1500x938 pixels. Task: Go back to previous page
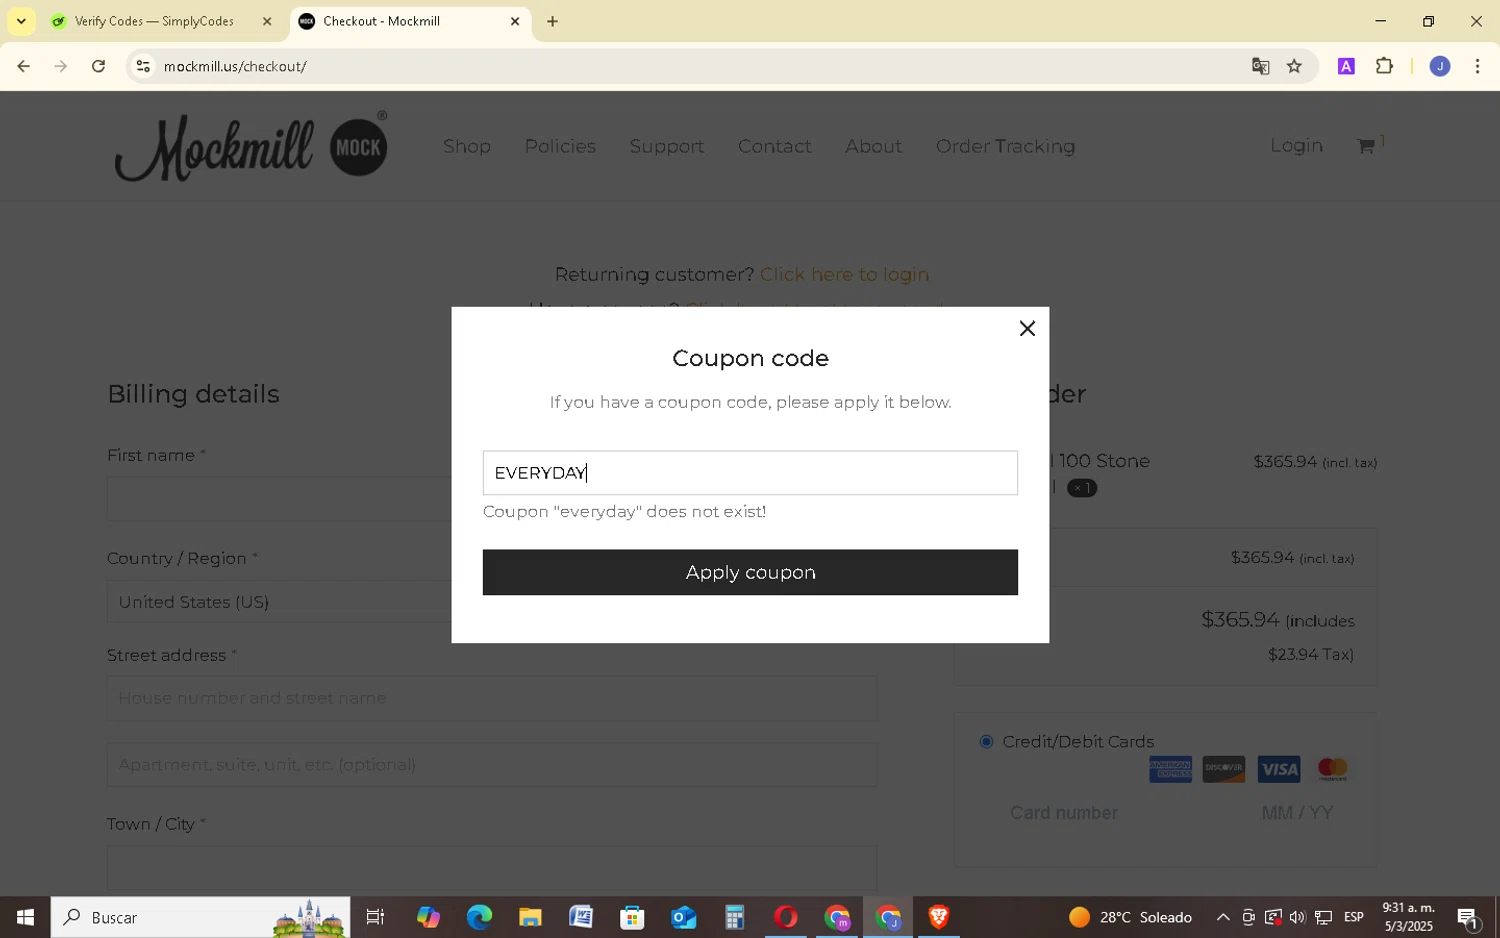(x=24, y=66)
